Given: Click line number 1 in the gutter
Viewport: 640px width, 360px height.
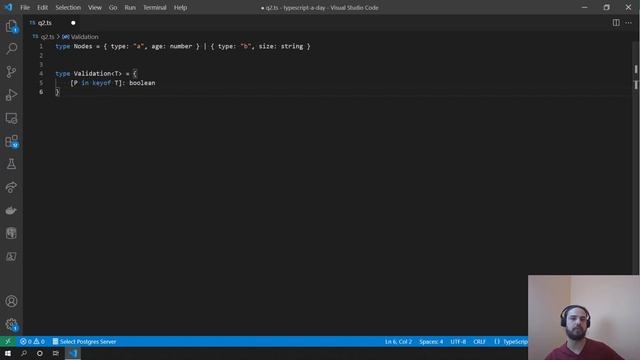Looking at the screenshot, I should click(41, 46).
